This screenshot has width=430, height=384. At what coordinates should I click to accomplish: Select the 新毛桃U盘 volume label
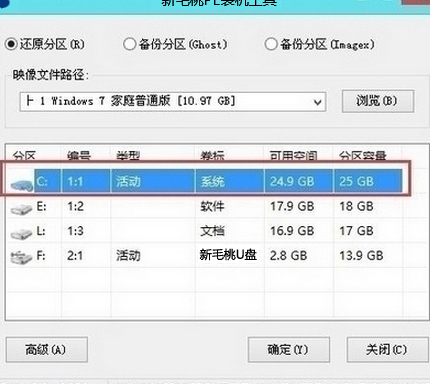228,255
